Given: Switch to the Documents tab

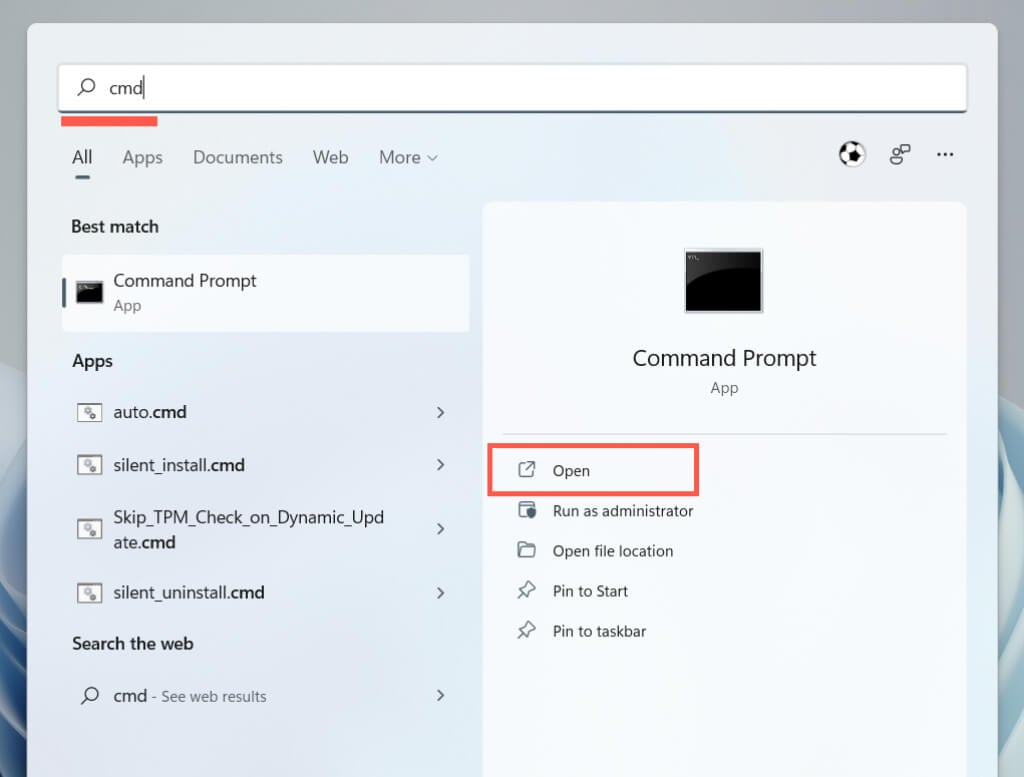Looking at the screenshot, I should 238,157.
